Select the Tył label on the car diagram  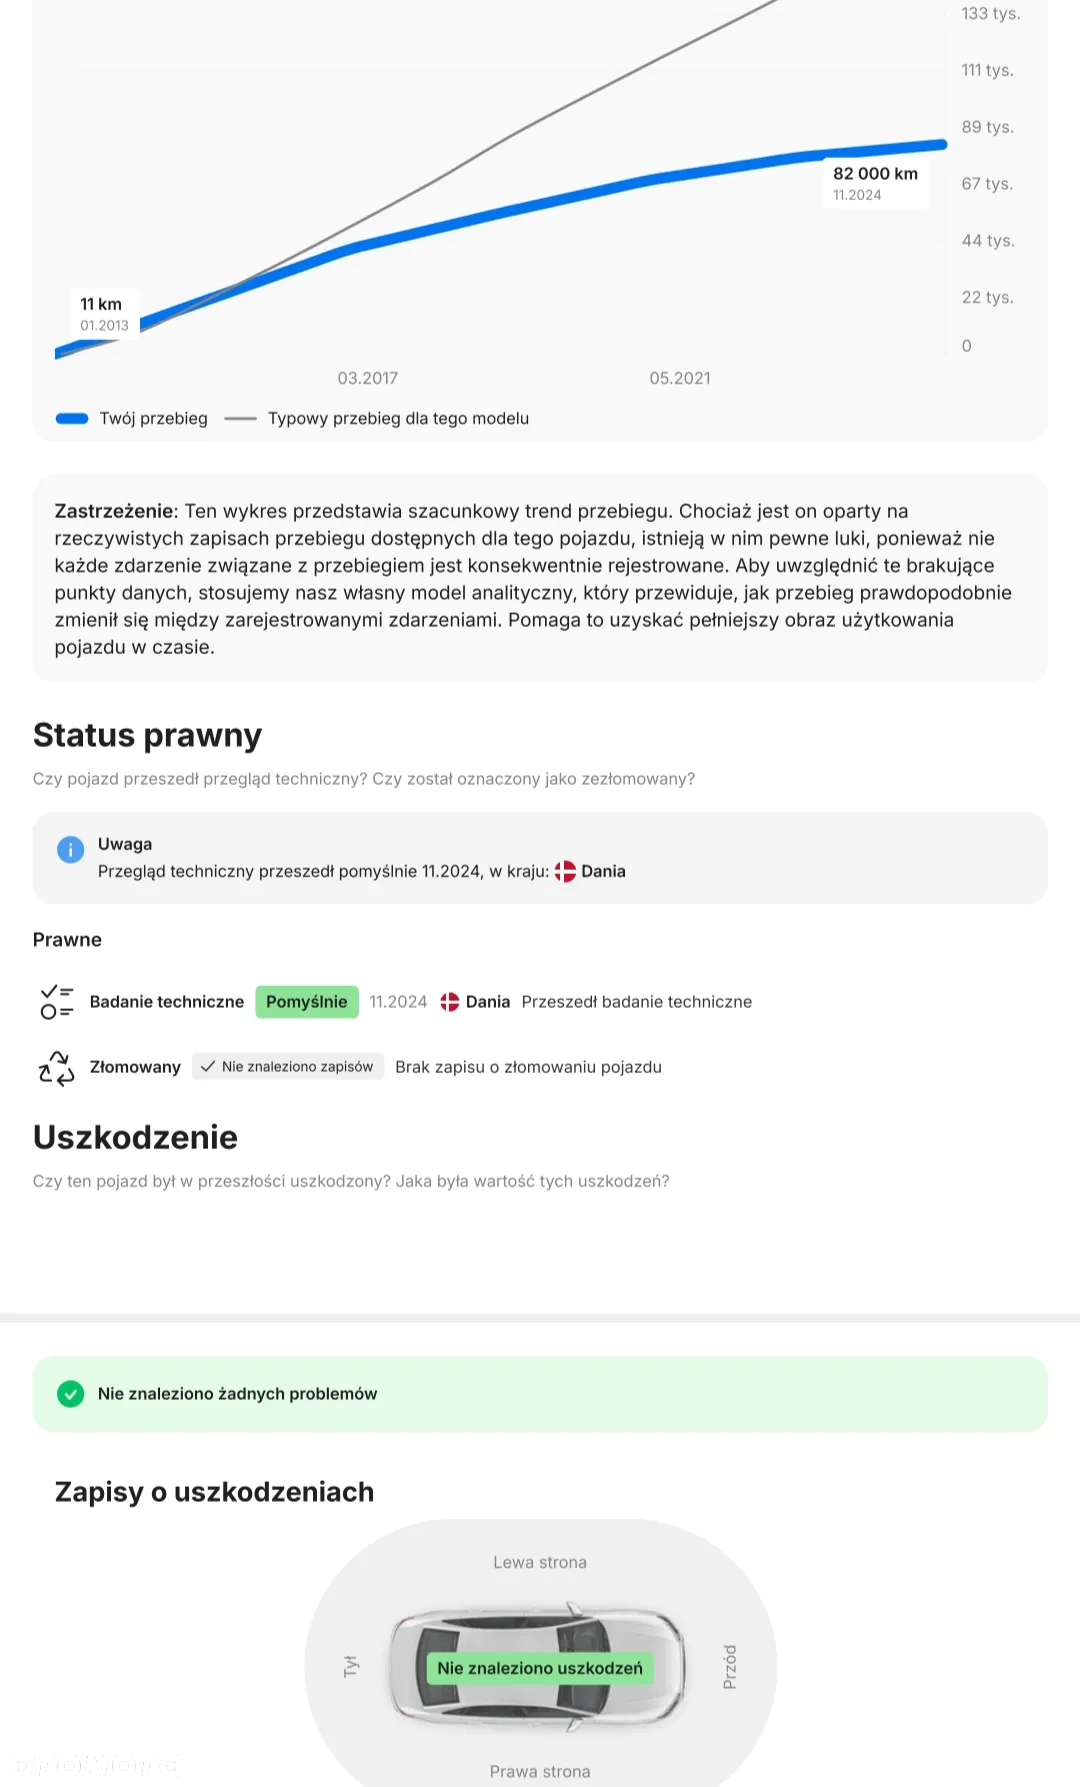coord(350,1666)
